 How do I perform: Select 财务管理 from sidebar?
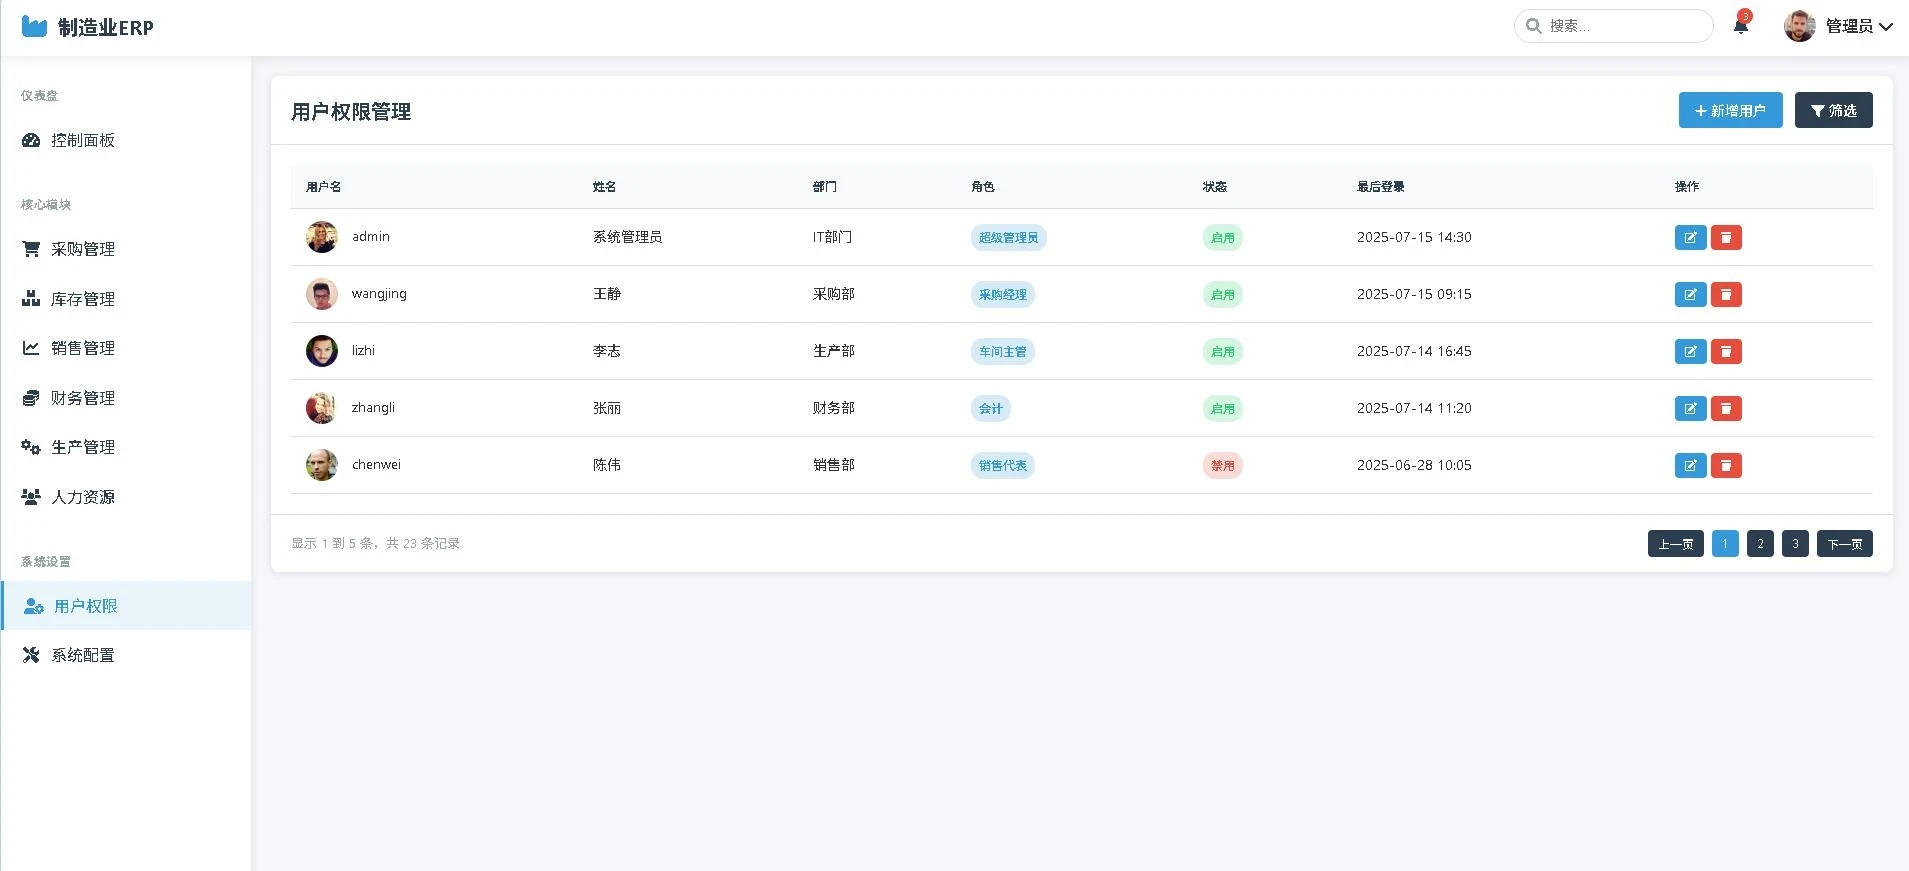coord(83,398)
